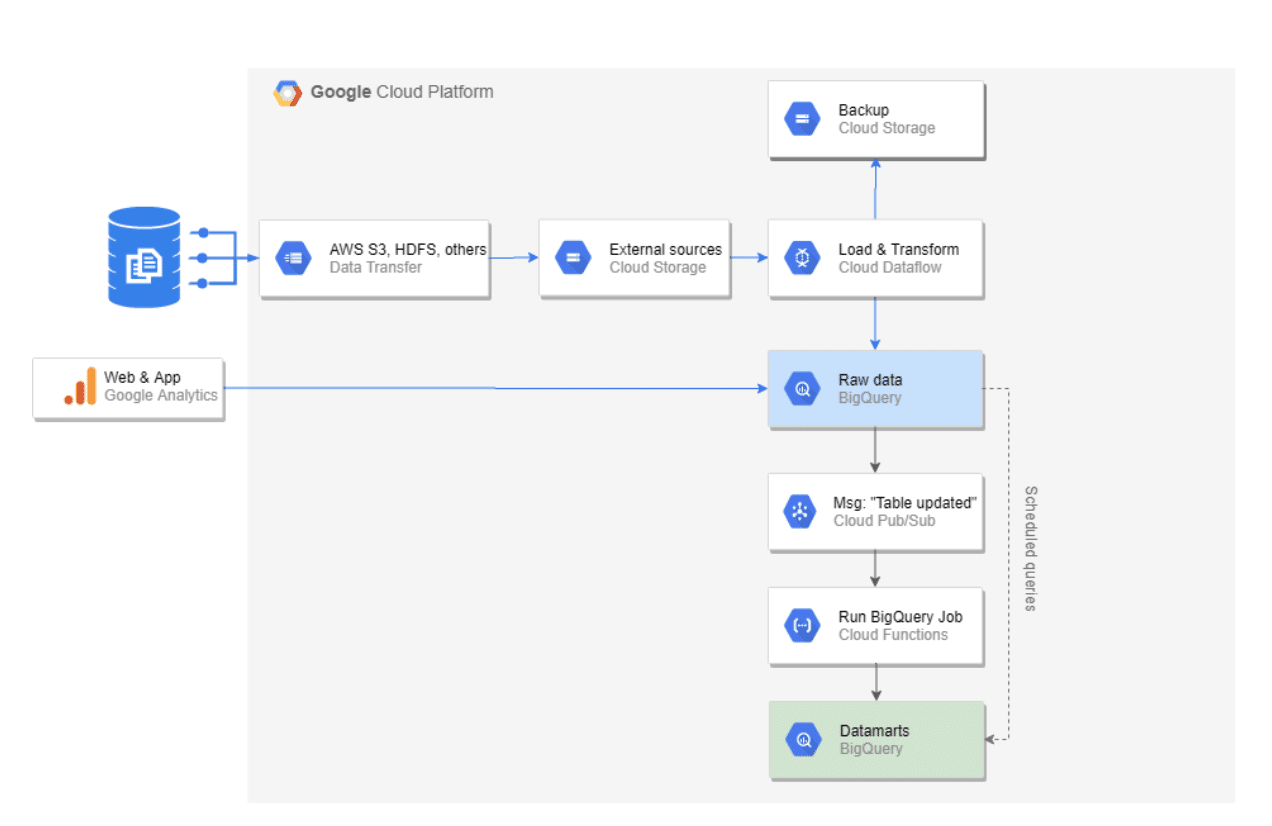Click the "Load & Transform" label text
The height and width of the screenshot is (826, 1272).
pyautogui.click(x=898, y=249)
